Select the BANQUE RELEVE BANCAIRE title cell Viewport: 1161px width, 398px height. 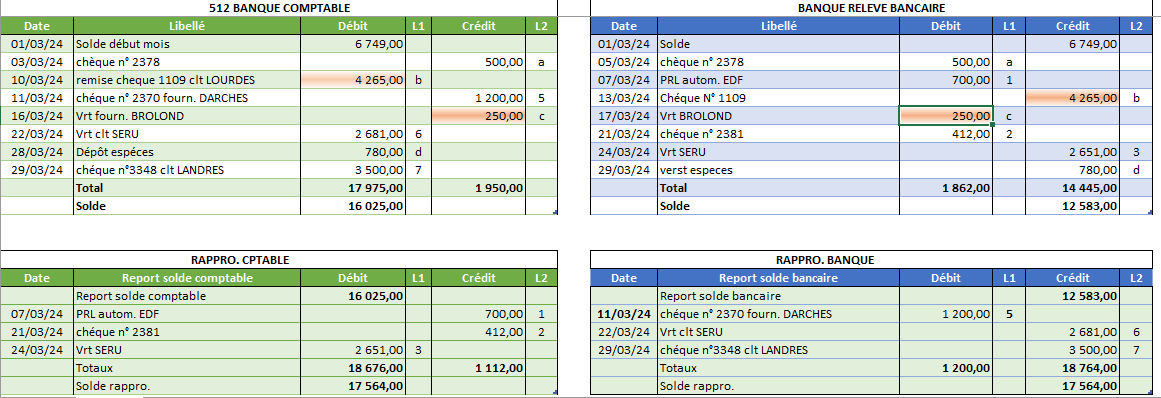[871, 8]
